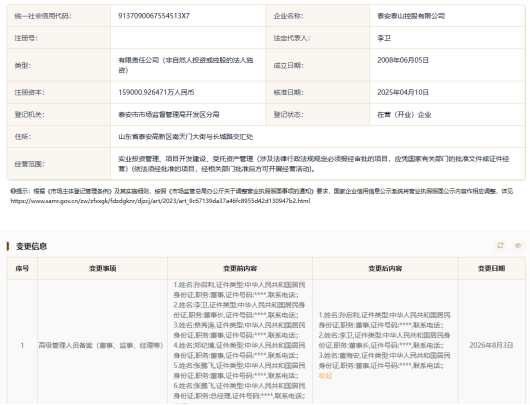Click the 变更事项 column header
Viewport: 530px width, 405px height.
coord(102,268)
